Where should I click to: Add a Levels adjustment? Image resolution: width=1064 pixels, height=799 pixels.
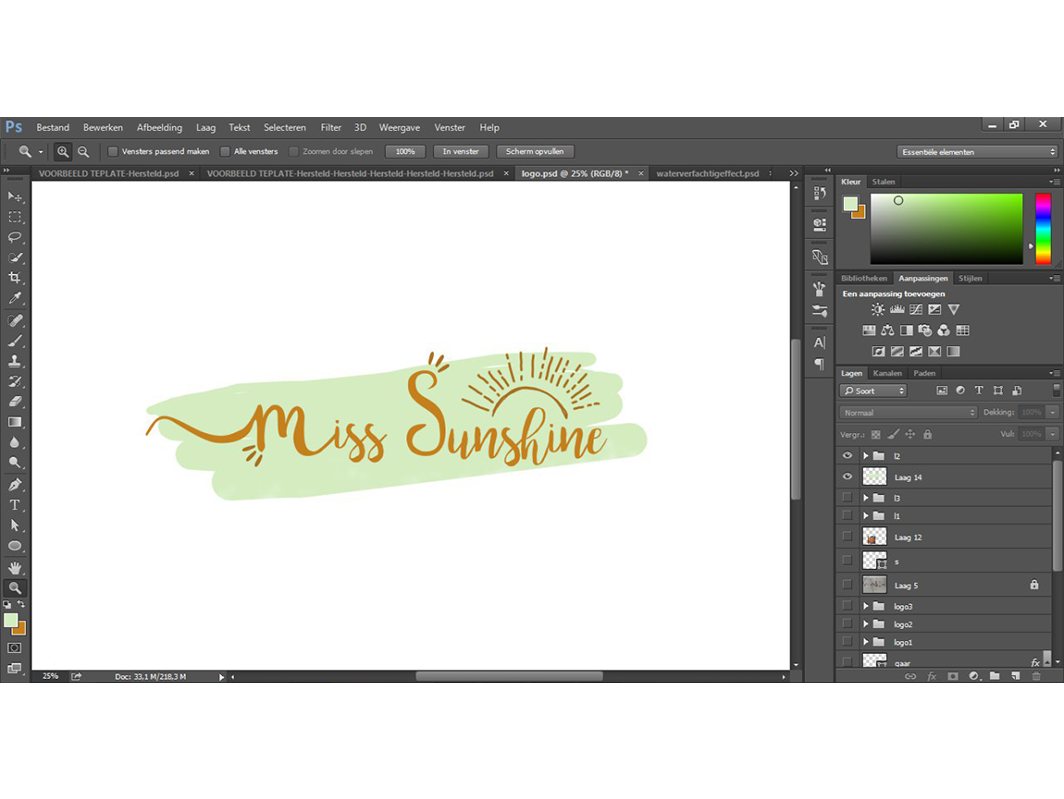(897, 310)
